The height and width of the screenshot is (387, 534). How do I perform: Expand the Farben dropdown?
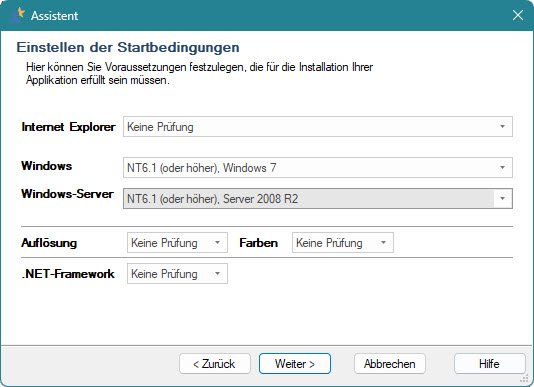coord(343,243)
